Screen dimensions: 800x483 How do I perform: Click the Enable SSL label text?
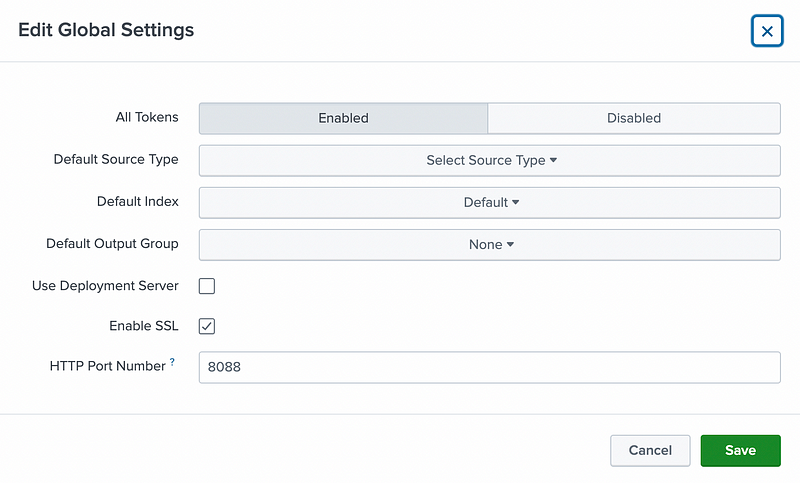click(x=143, y=326)
